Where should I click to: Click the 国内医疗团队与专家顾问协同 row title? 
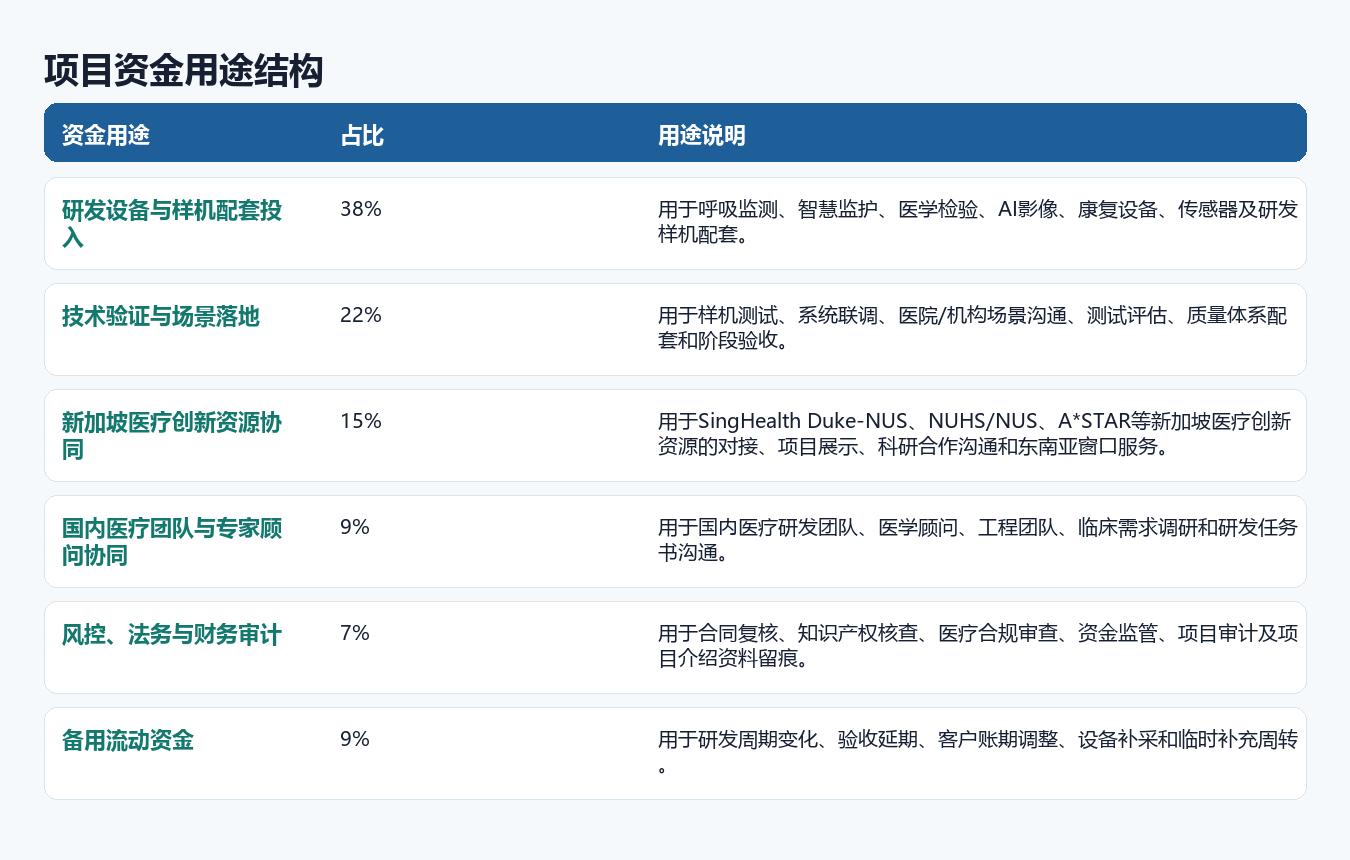pos(172,542)
